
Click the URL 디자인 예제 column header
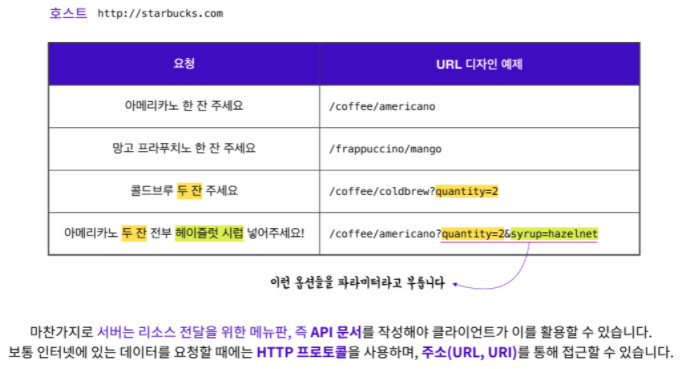(479, 64)
